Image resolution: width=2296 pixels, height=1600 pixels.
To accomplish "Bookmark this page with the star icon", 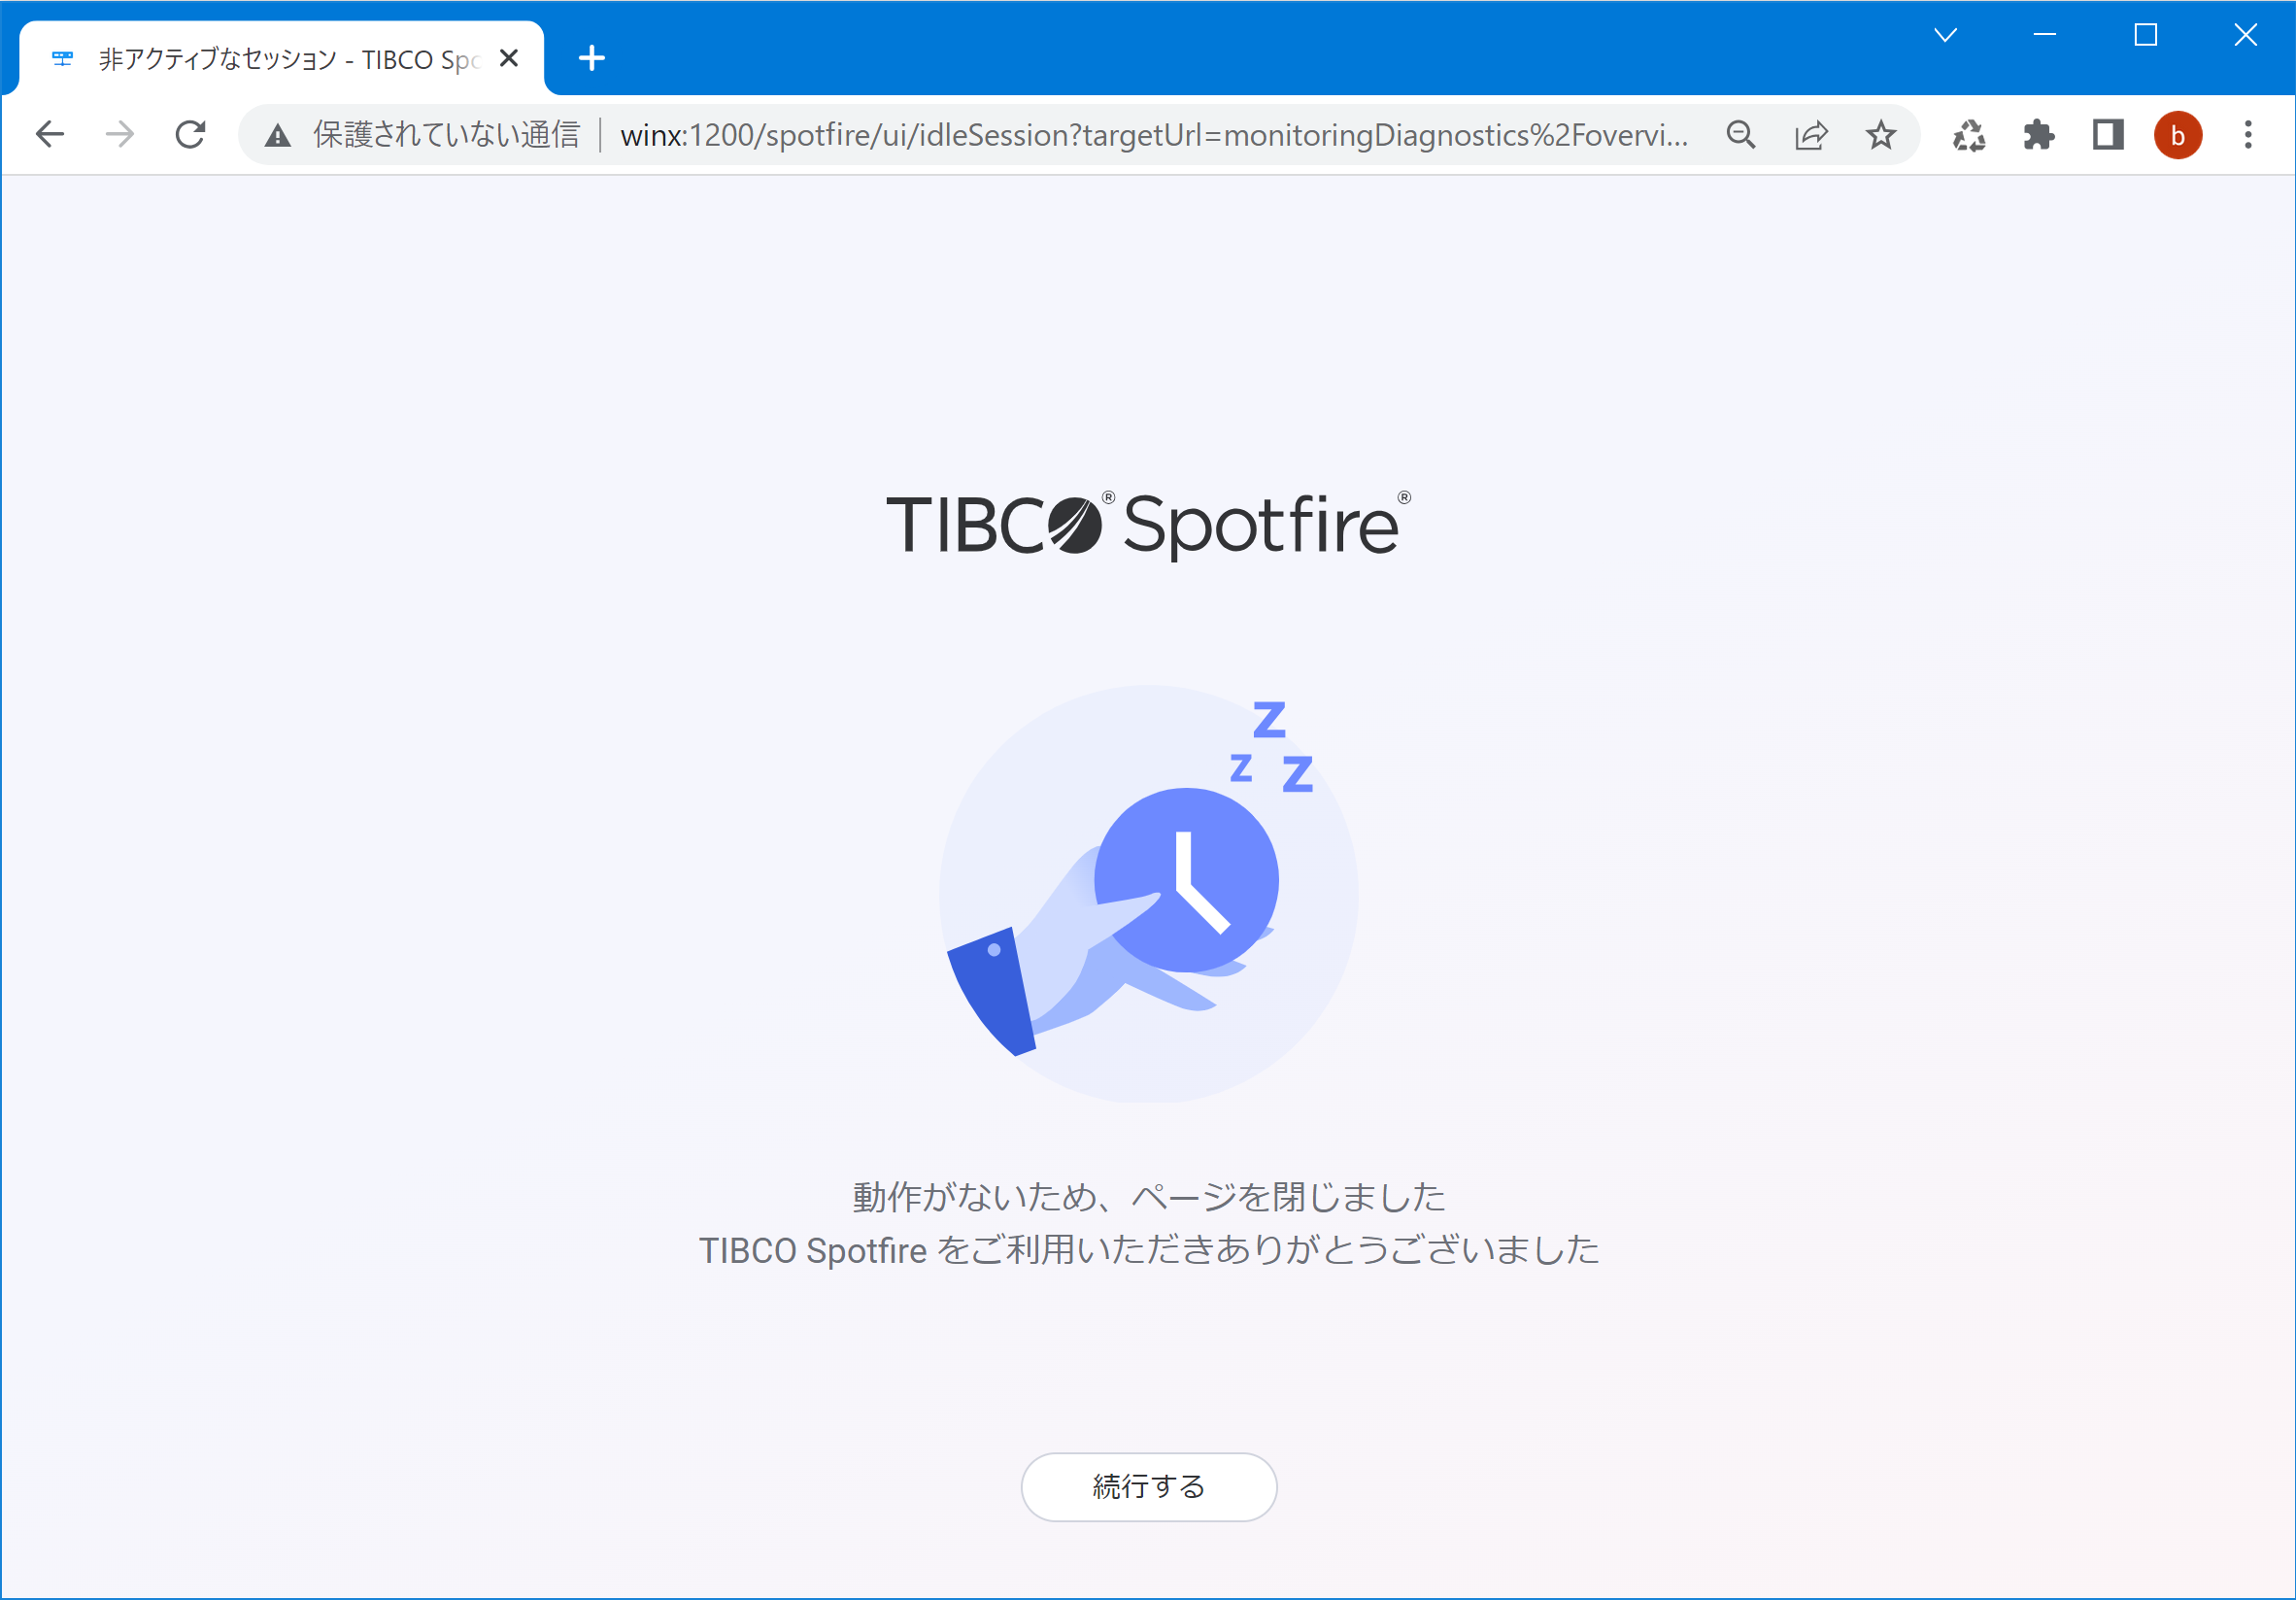I will point(1881,135).
